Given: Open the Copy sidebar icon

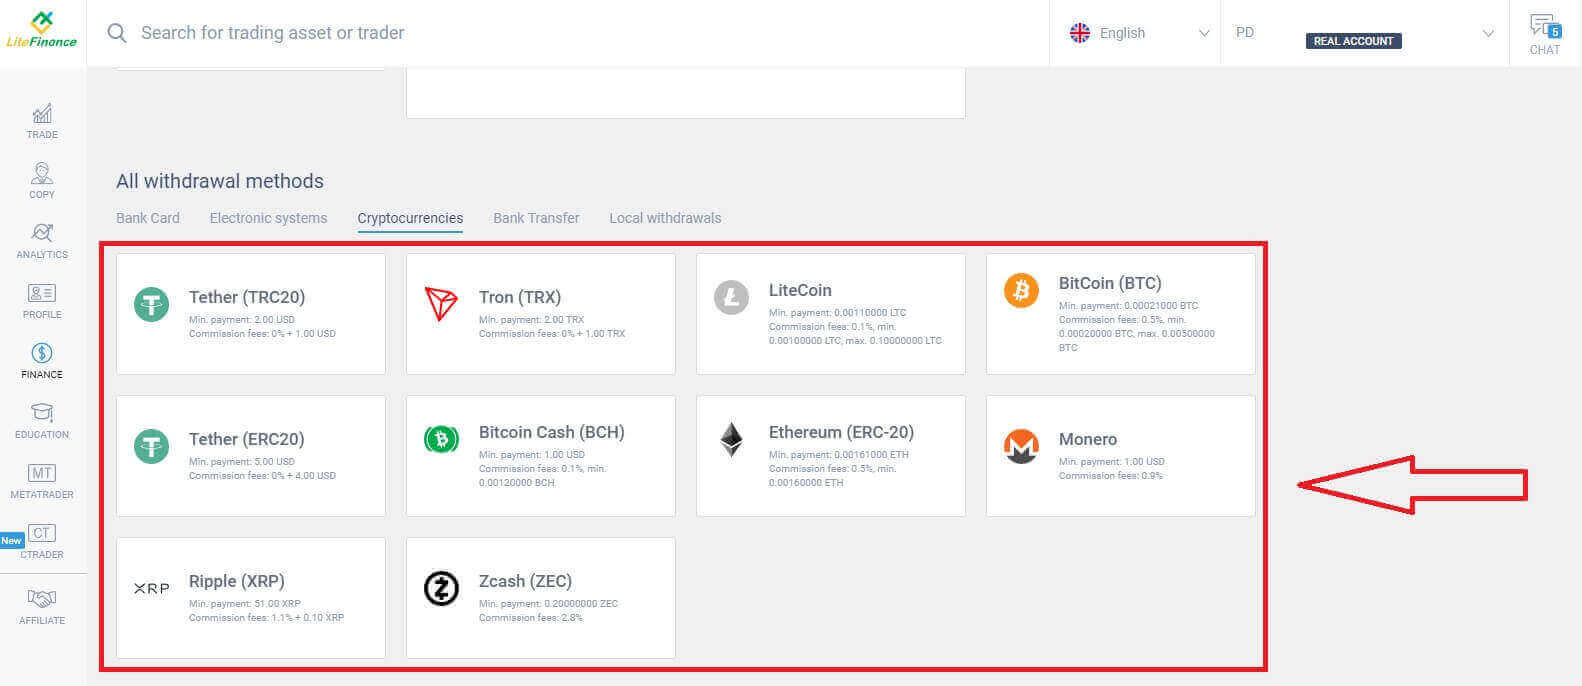Looking at the screenshot, I should [x=42, y=173].
